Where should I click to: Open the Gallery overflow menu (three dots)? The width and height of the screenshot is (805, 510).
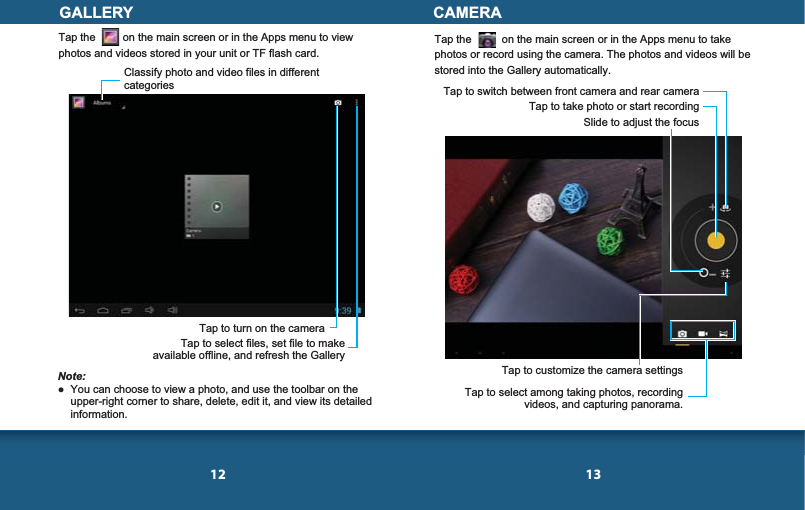[x=357, y=103]
